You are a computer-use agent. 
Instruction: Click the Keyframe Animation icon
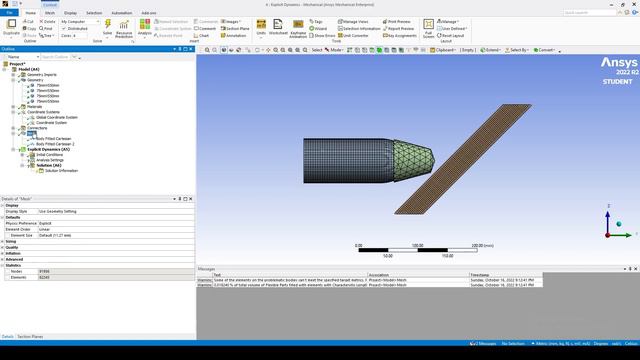tap(298, 24)
